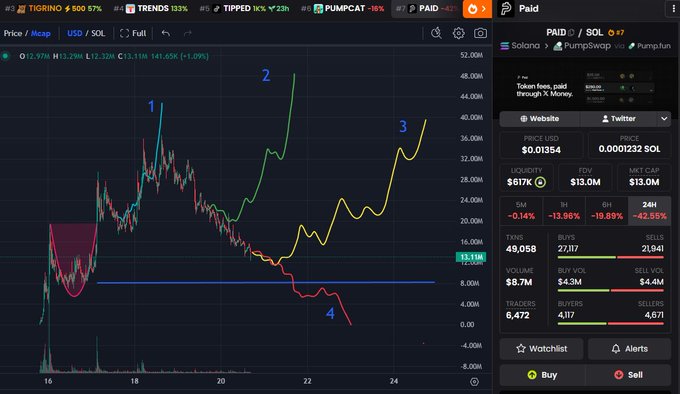Click the Solana chain link

coord(520,46)
